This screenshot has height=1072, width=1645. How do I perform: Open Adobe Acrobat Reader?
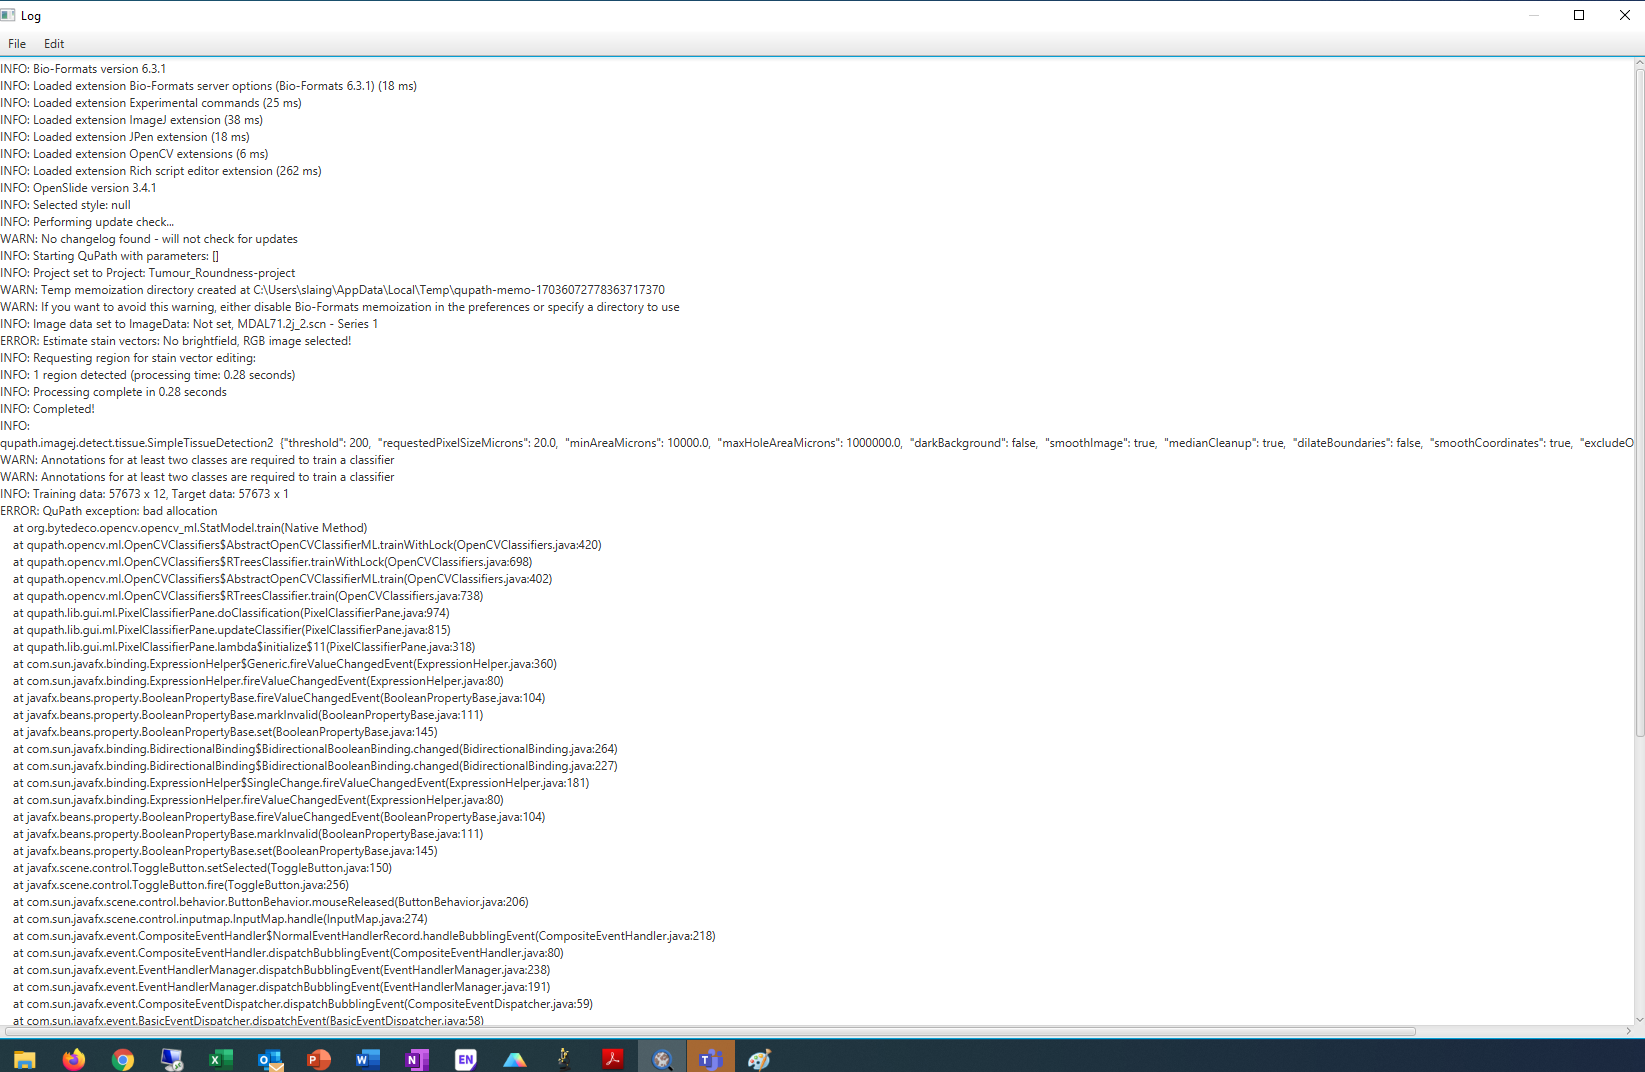coord(612,1057)
